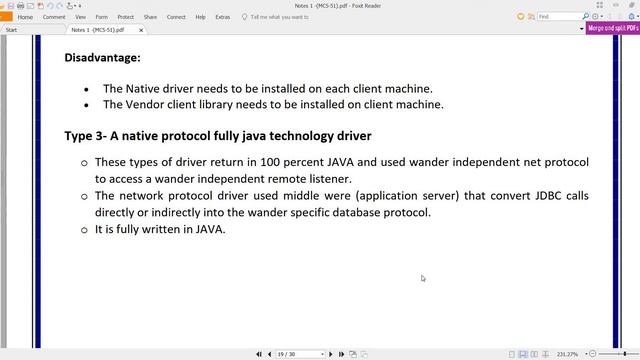Click the Disadvantage: heading text

[102, 58]
